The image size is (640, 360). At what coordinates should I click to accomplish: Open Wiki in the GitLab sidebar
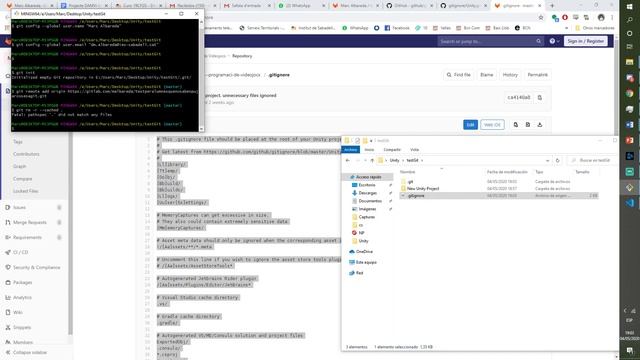click(14, 312)
